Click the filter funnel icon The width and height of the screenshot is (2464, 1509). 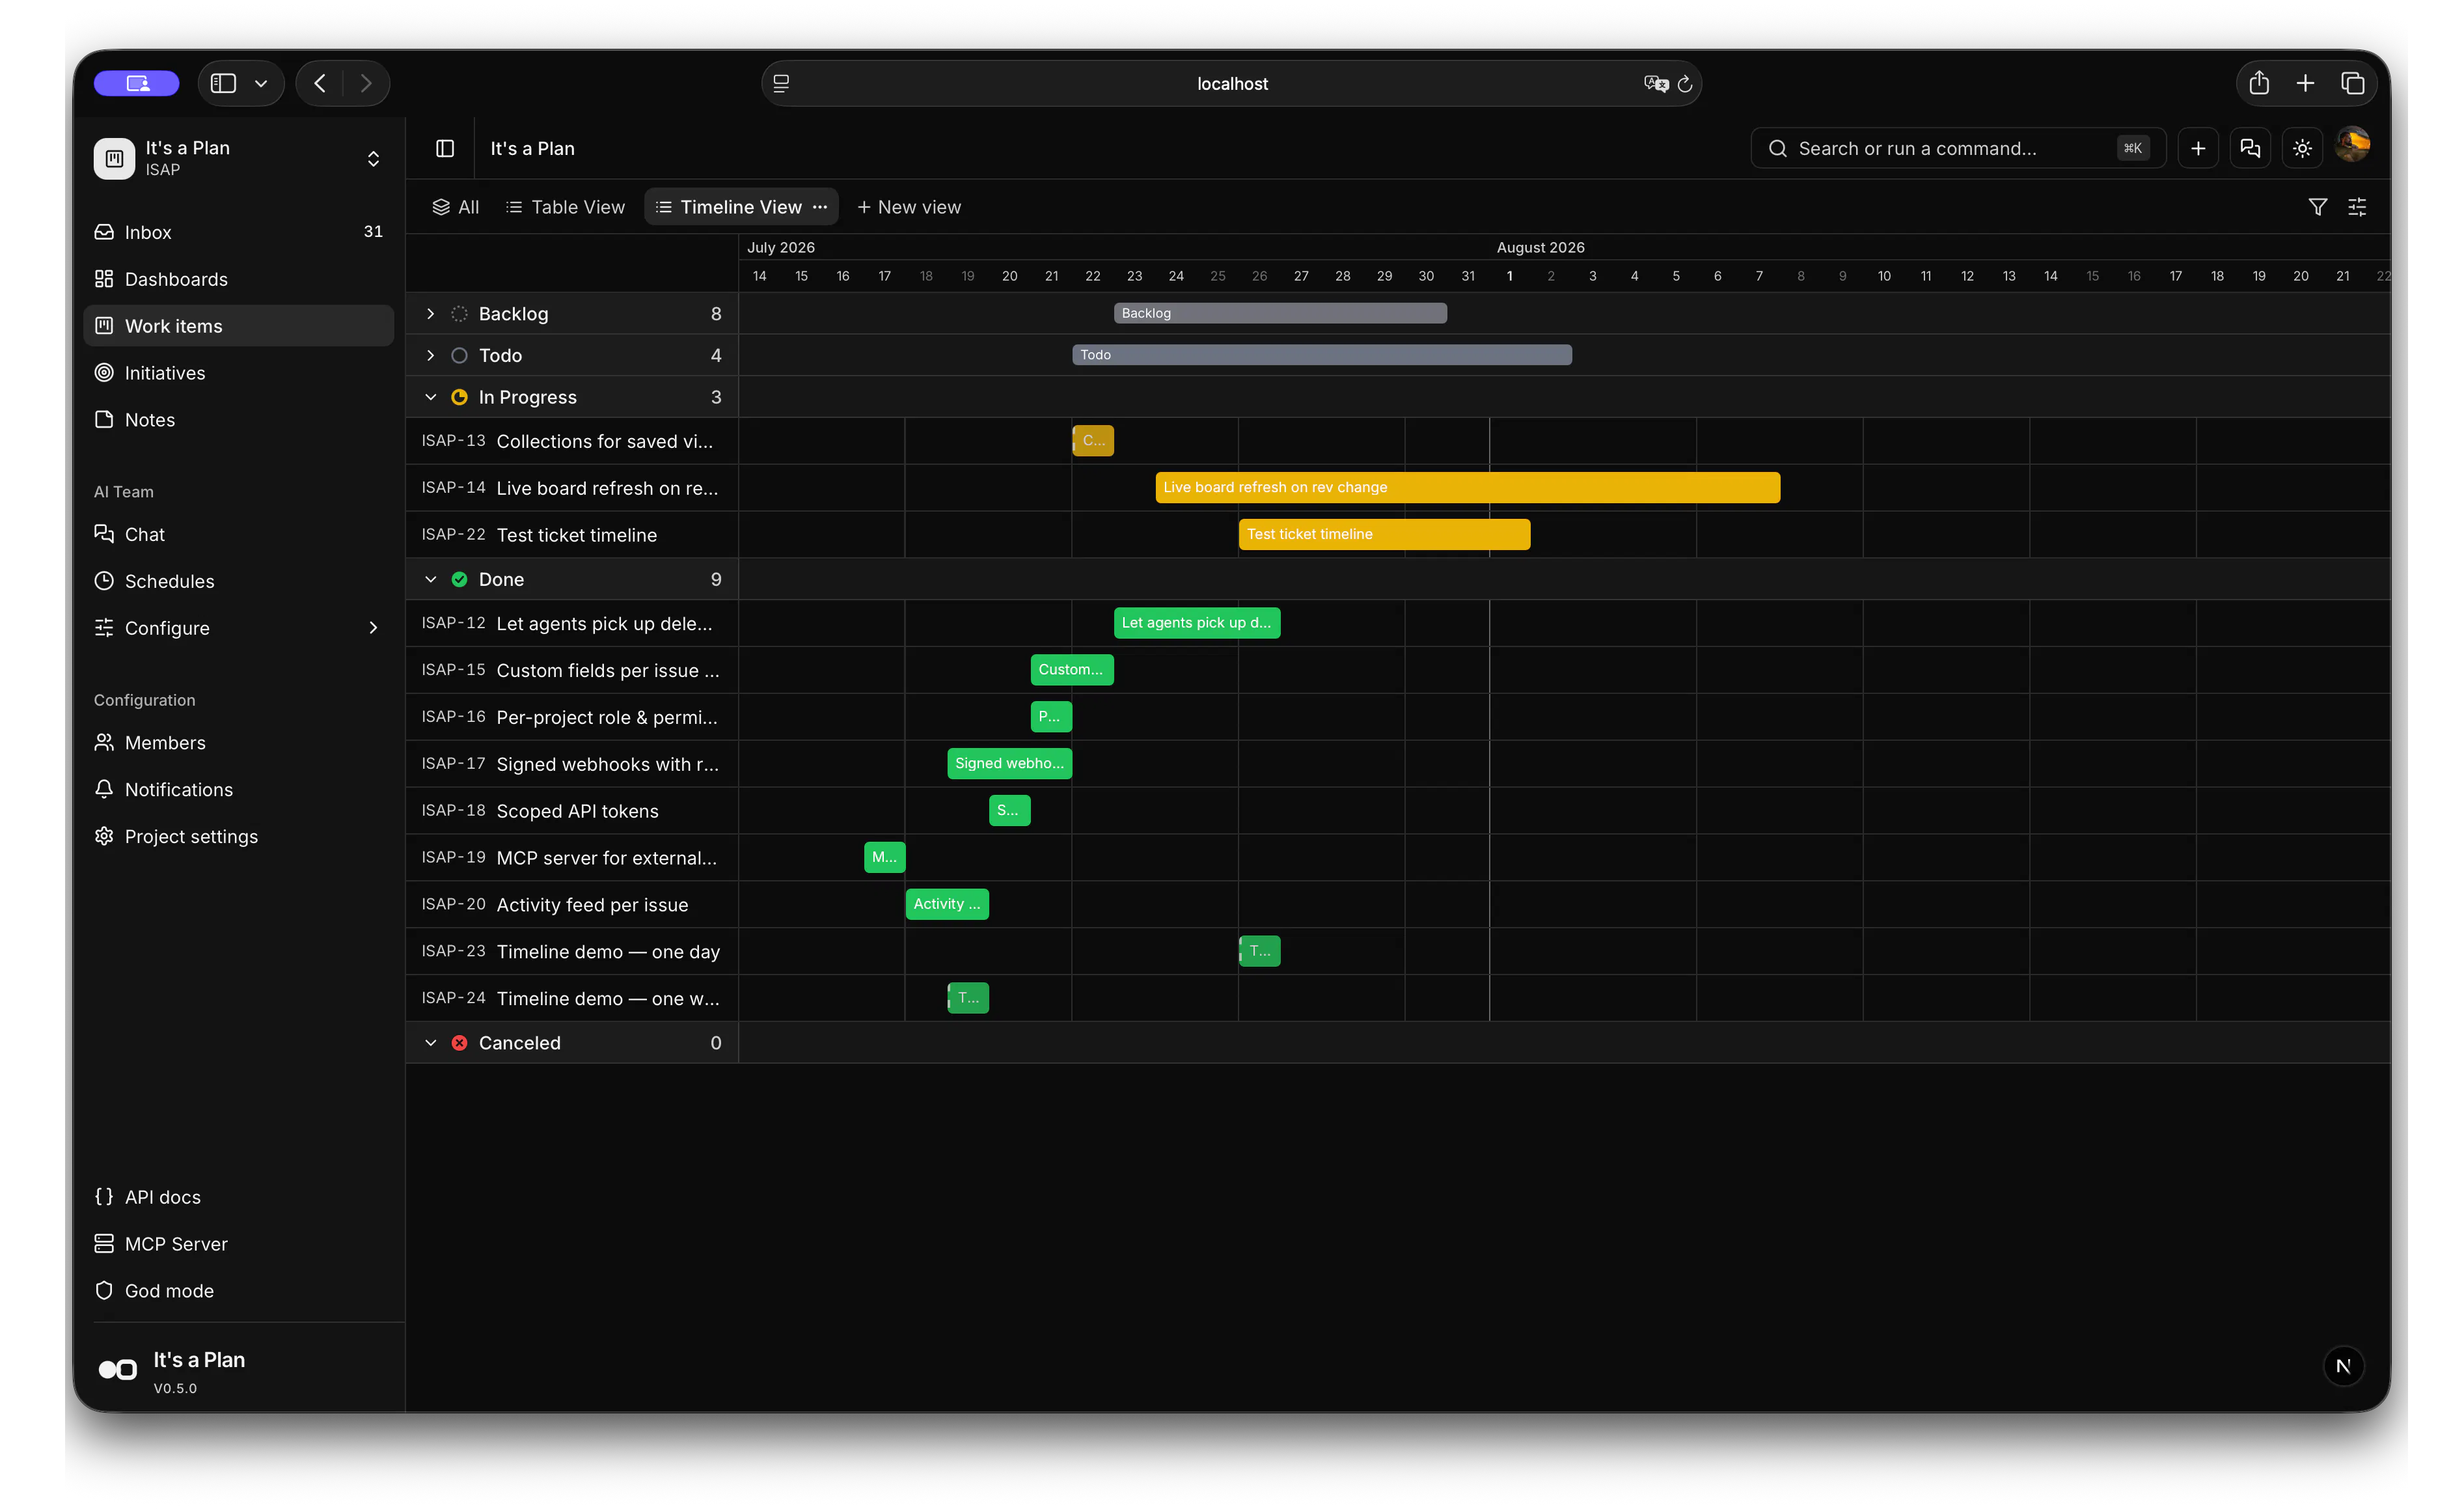coord(2317,207)
